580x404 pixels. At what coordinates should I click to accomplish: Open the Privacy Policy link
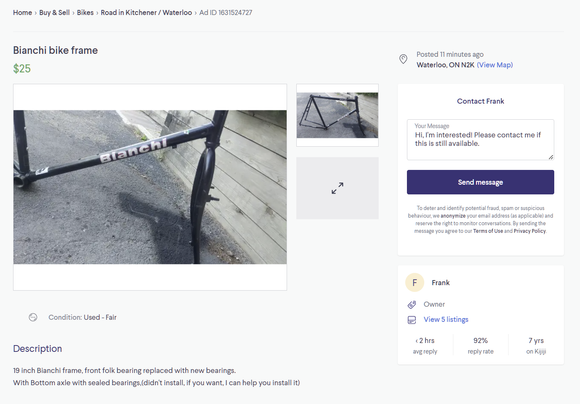pyautogui.click(x=530, y=231)
